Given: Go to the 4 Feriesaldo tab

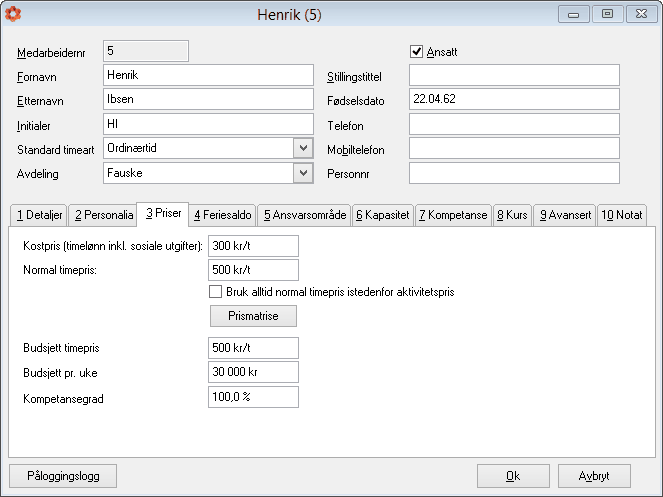Looking at the screenshot, I should [x=222, y=215].
